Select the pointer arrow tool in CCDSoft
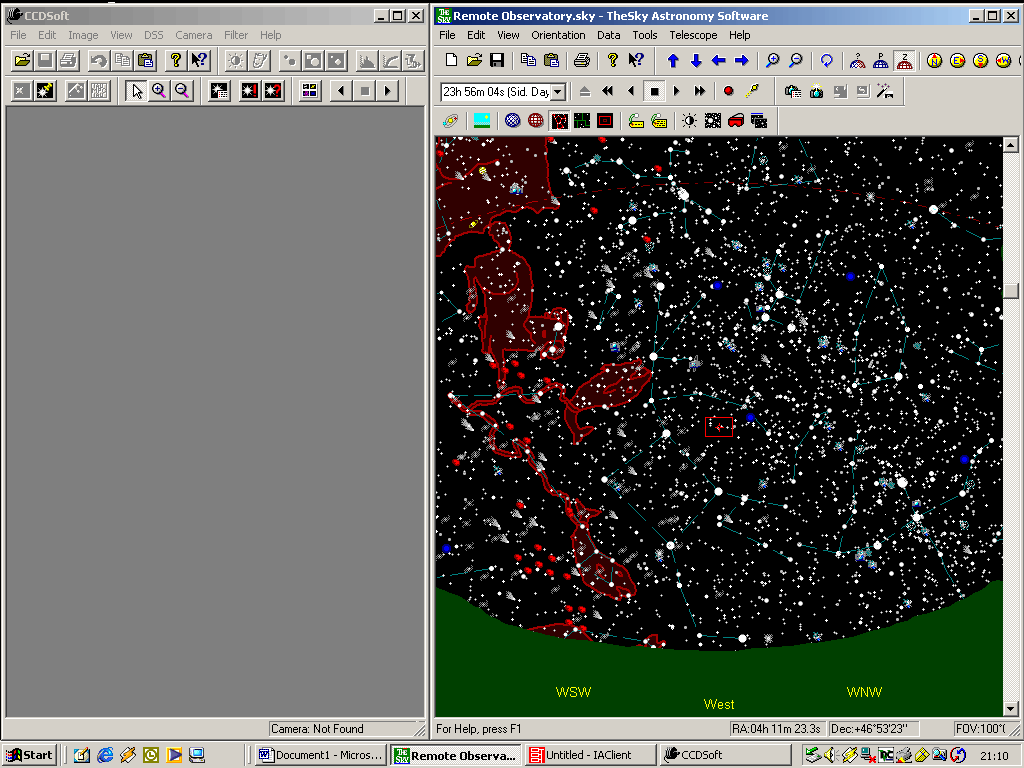Screen dimensions: 1024x768 pos(136,91)
